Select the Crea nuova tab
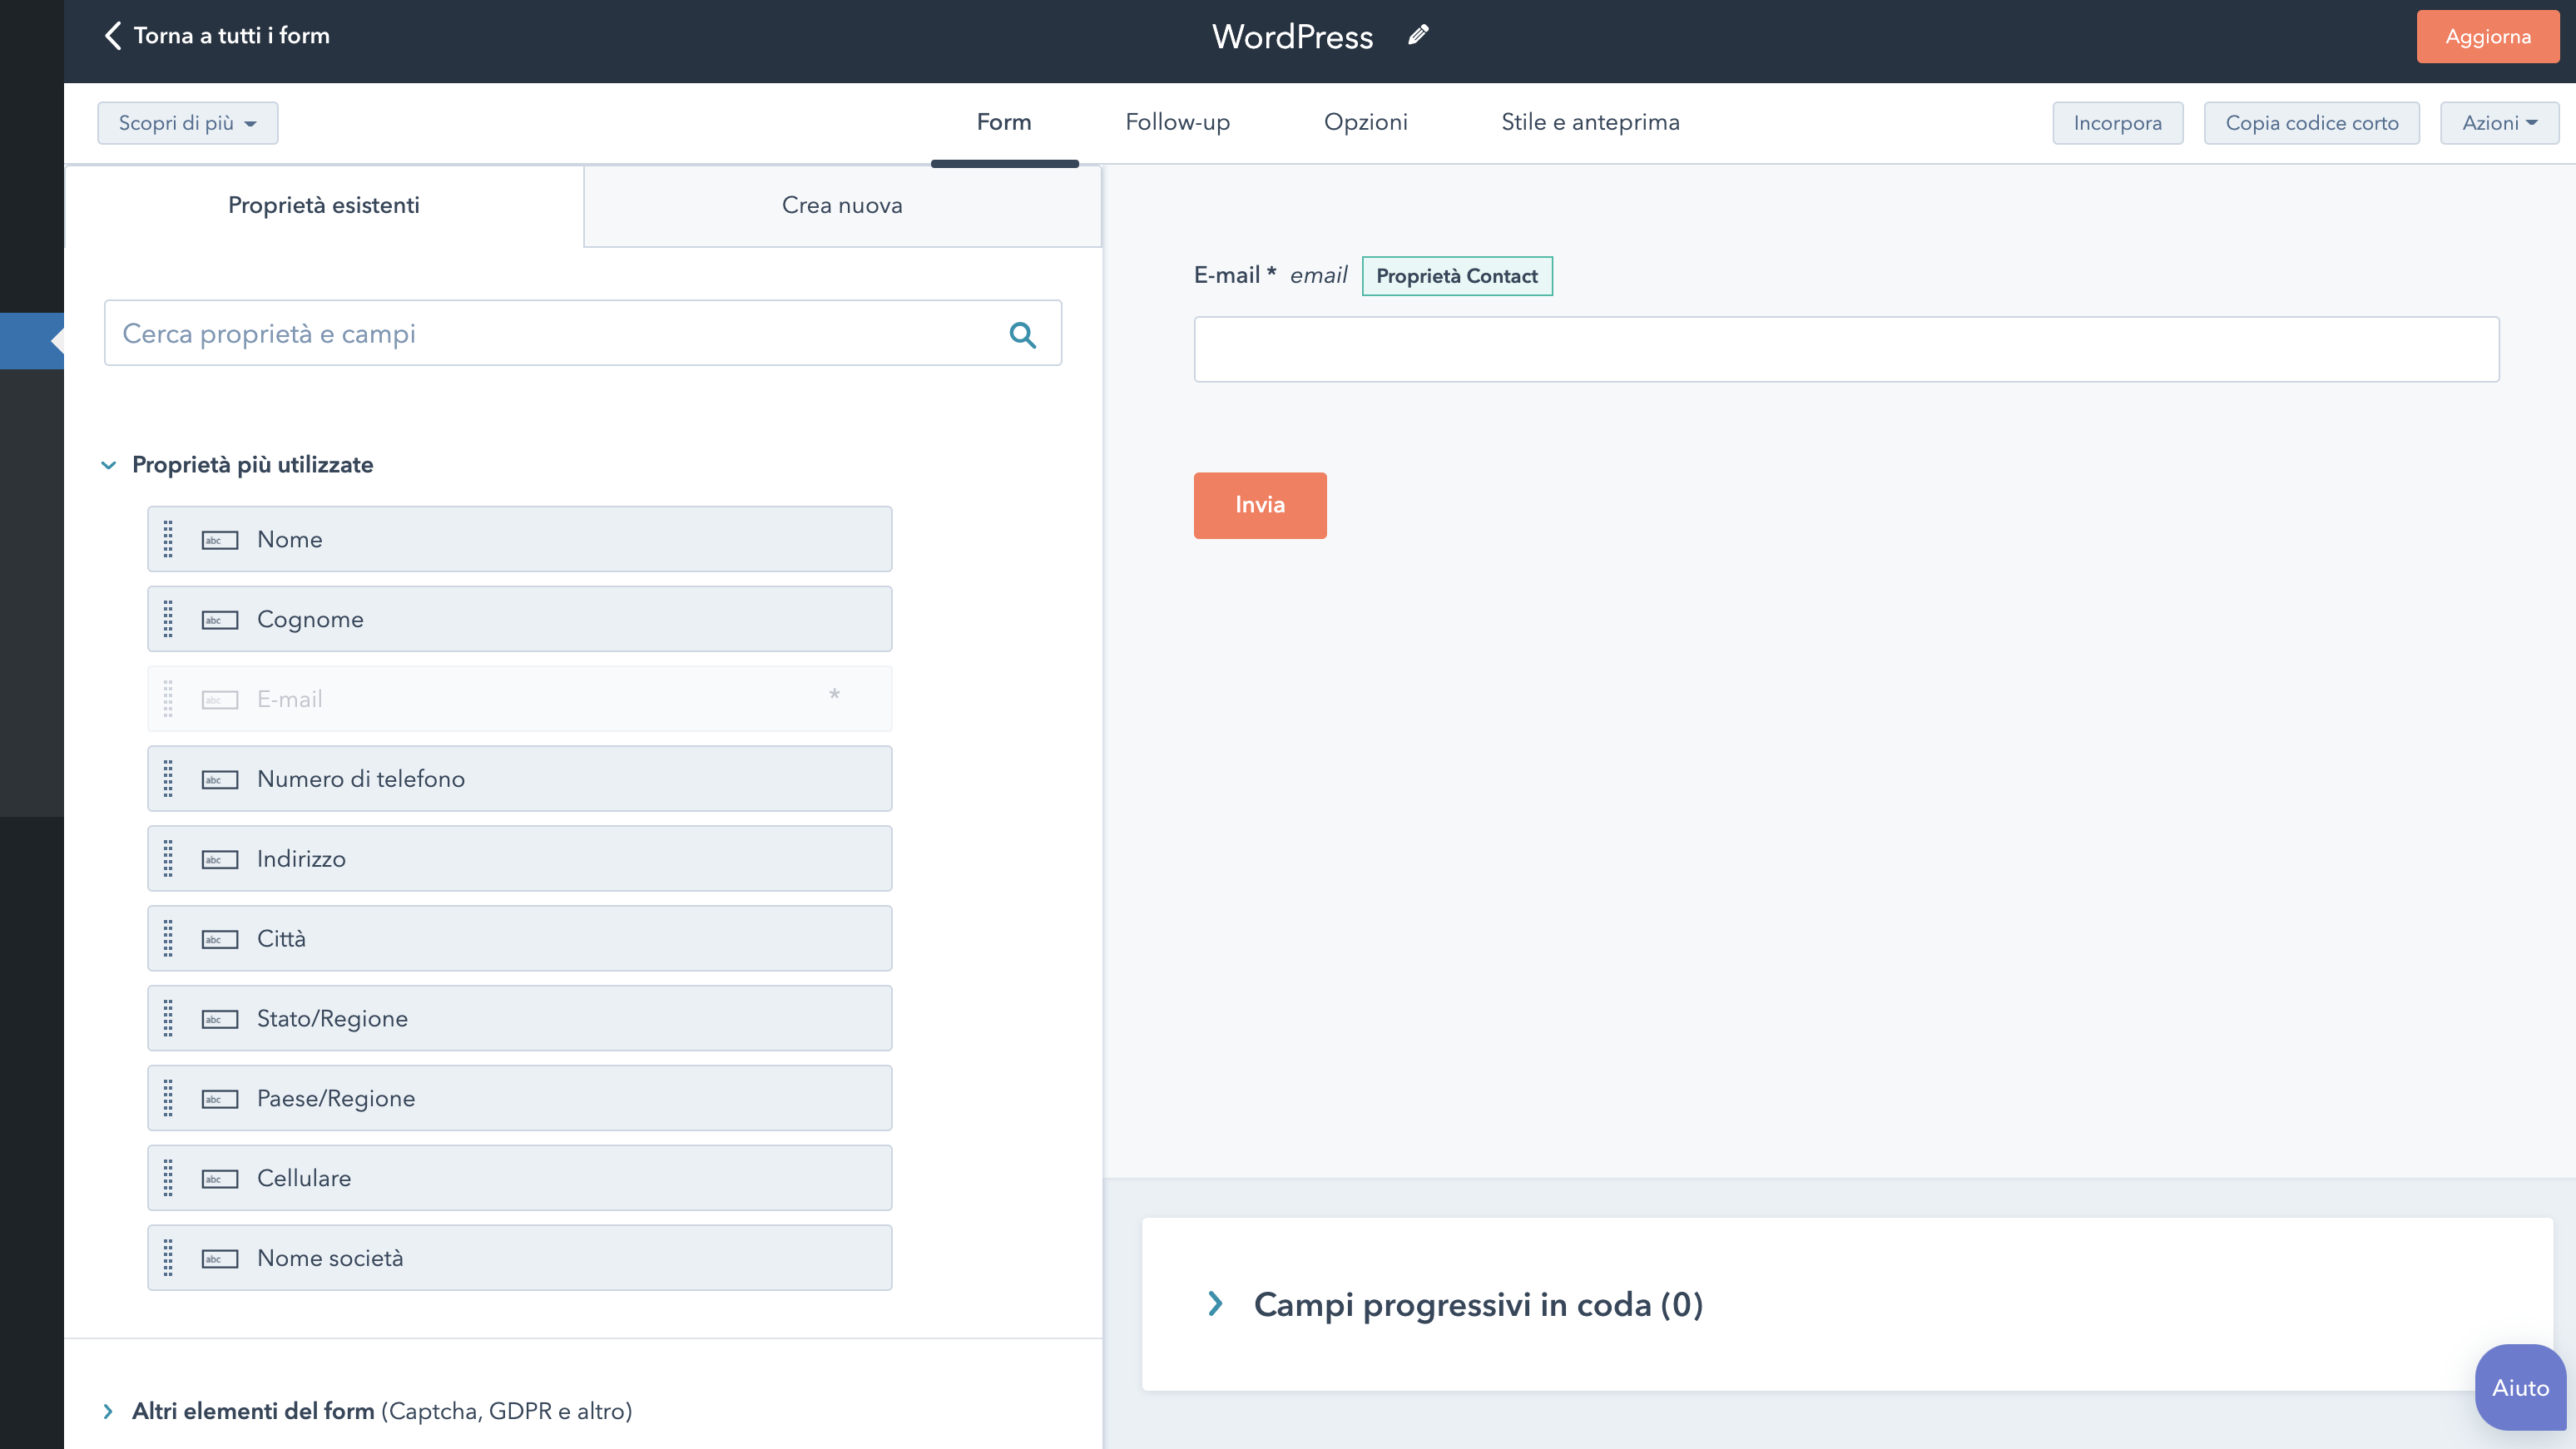The image size is (2576, 1449). [842, 205]
